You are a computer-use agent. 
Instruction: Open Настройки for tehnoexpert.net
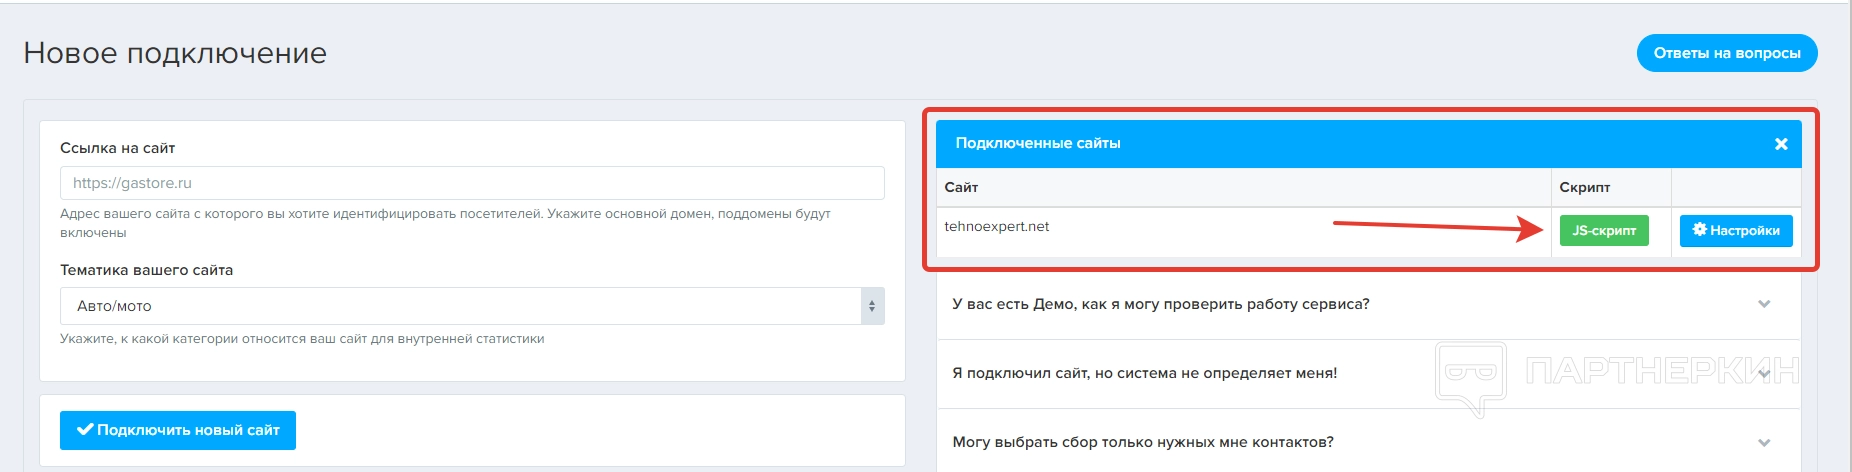(x=1736, y=231)
